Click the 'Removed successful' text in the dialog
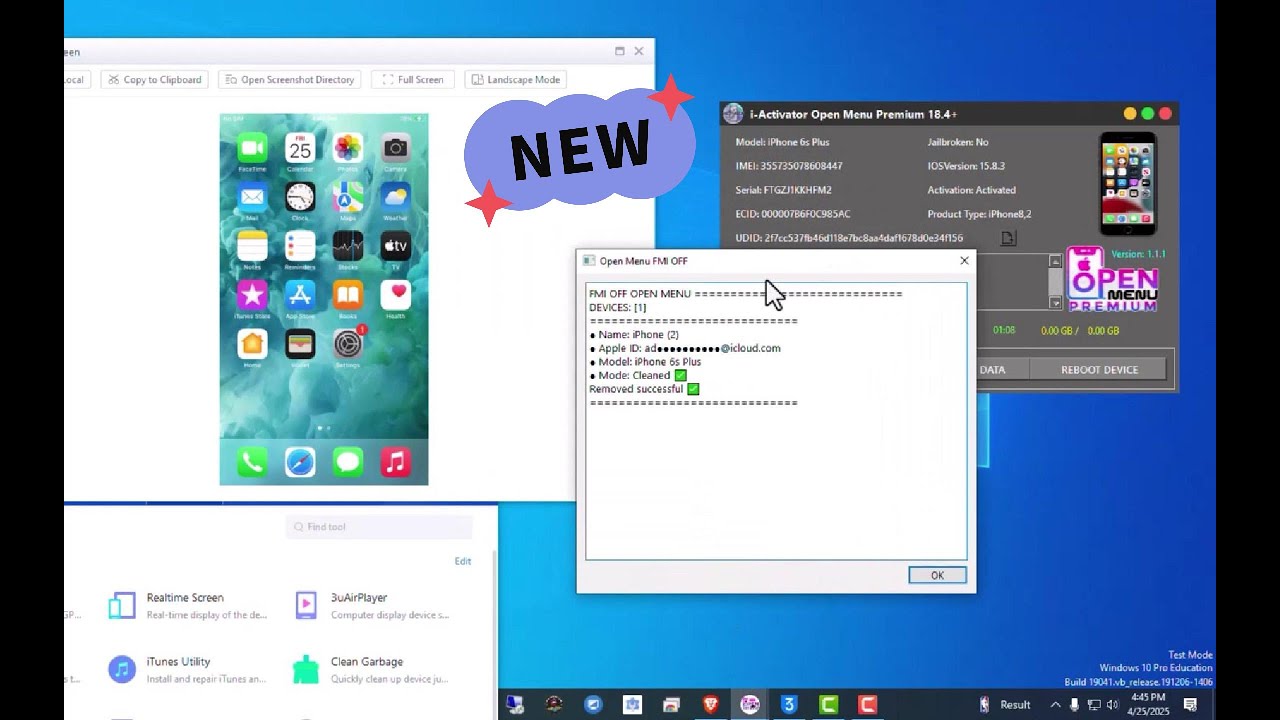Screen dimensions: 1280x720 [636, 389]
